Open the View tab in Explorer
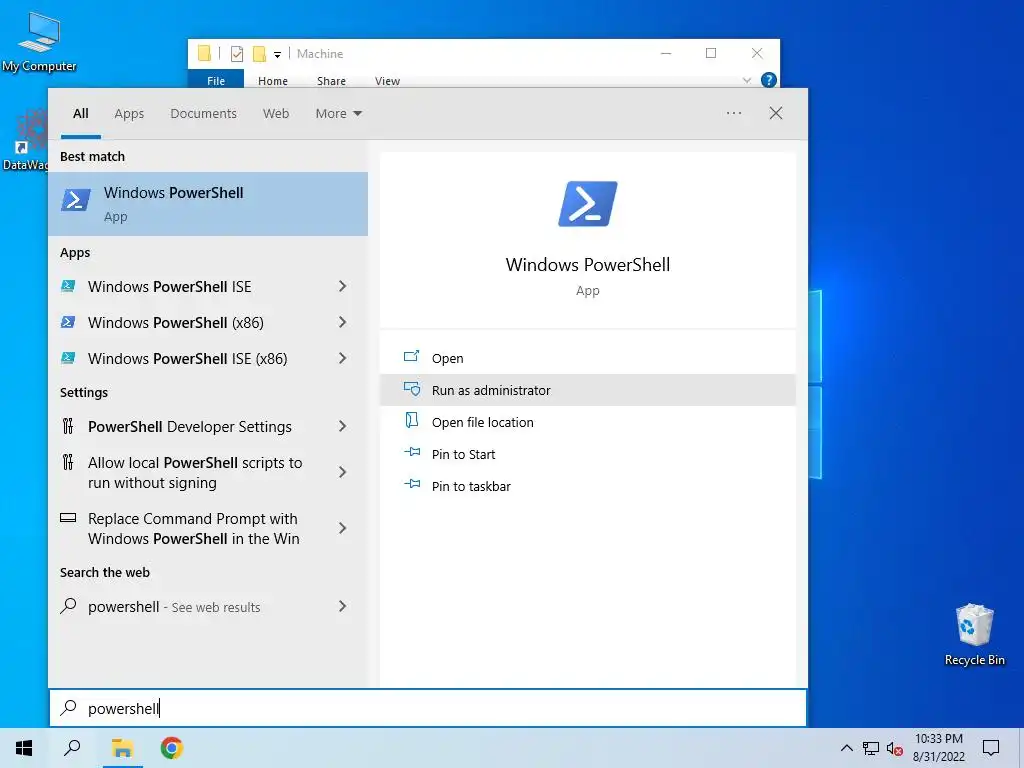The image size is (1024, 768). (x=387, y=81)
